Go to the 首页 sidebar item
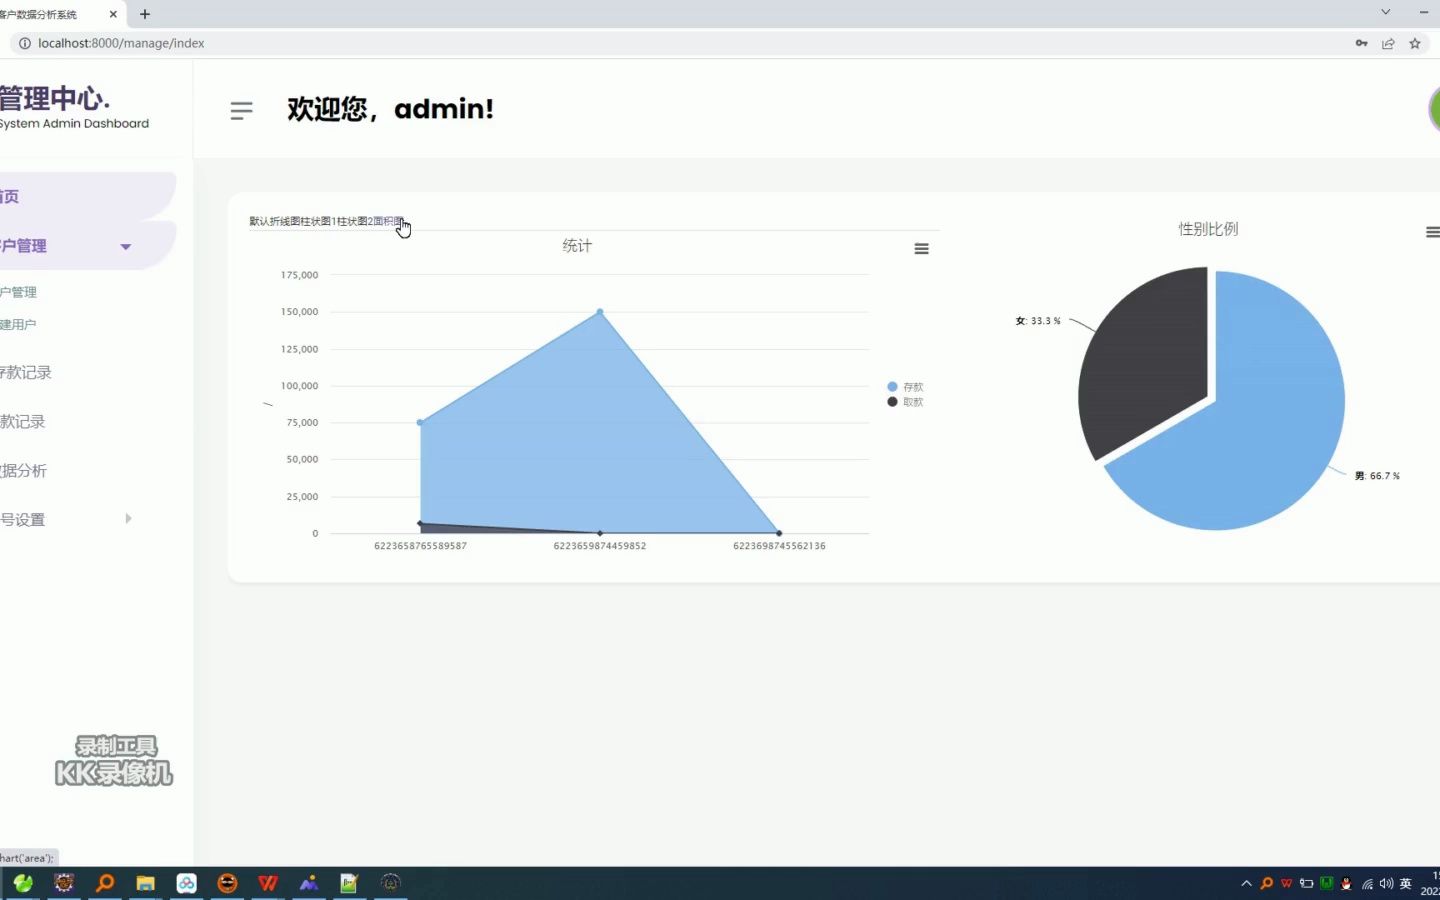 (x=88, y=196)
